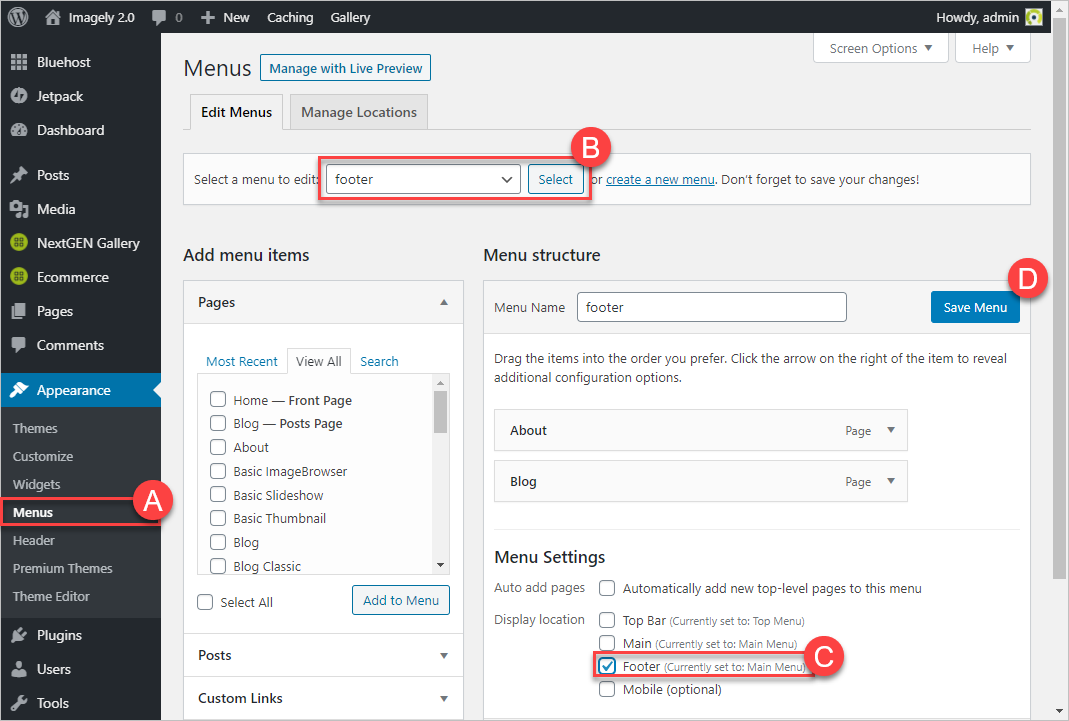Click the Menu Name input field
This screenshot has width=1069, height=721.
pyautogui.click(x=712, y=307)
